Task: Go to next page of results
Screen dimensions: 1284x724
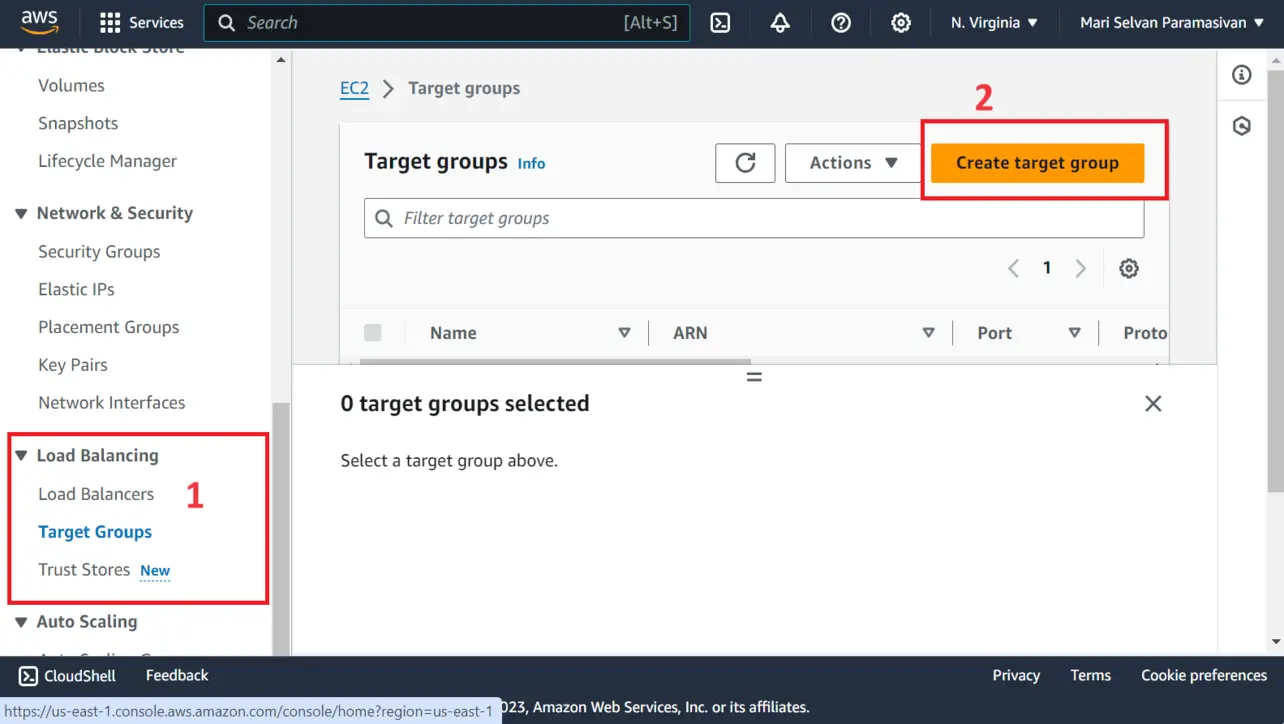Action: pyautogui.click(x=1080, y=268)
